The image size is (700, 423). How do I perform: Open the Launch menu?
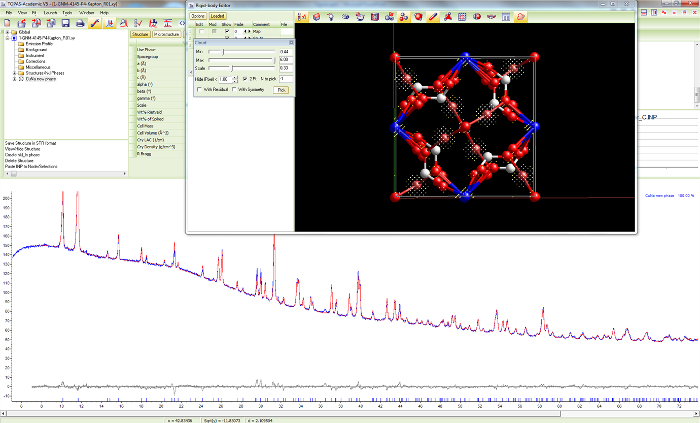50,12
